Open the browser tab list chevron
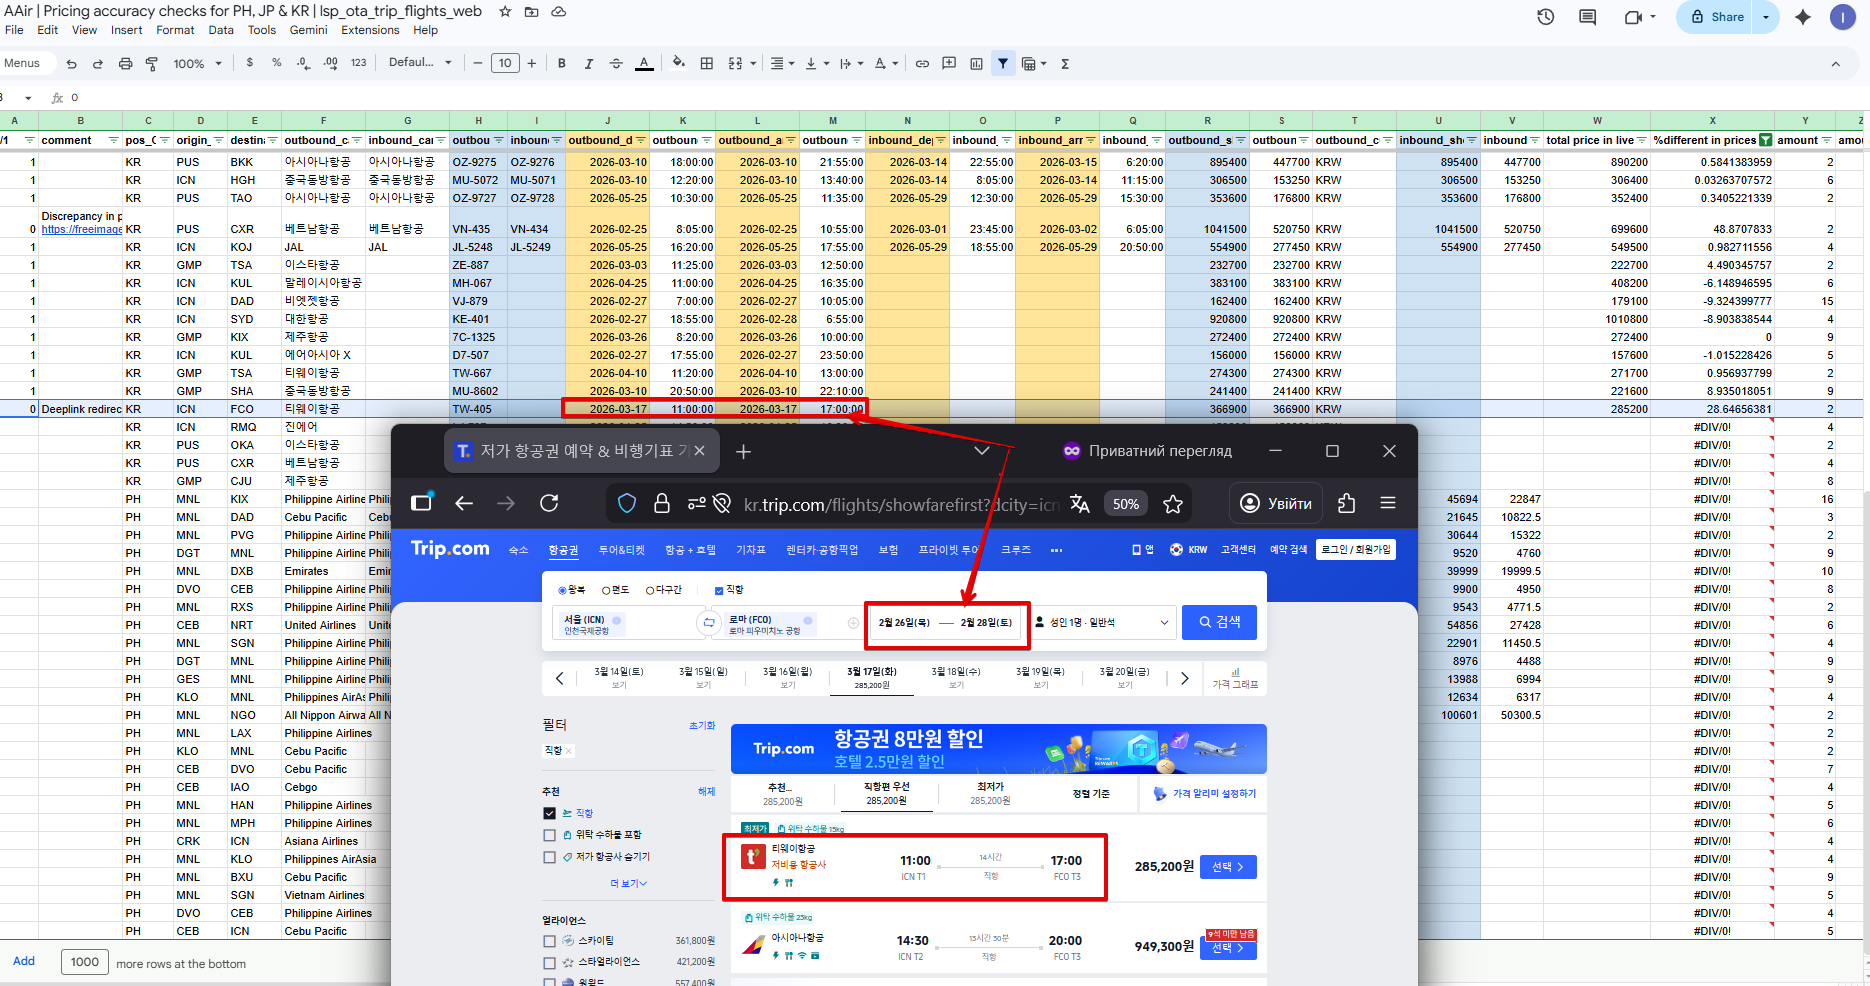 click(x=982, y=451)
